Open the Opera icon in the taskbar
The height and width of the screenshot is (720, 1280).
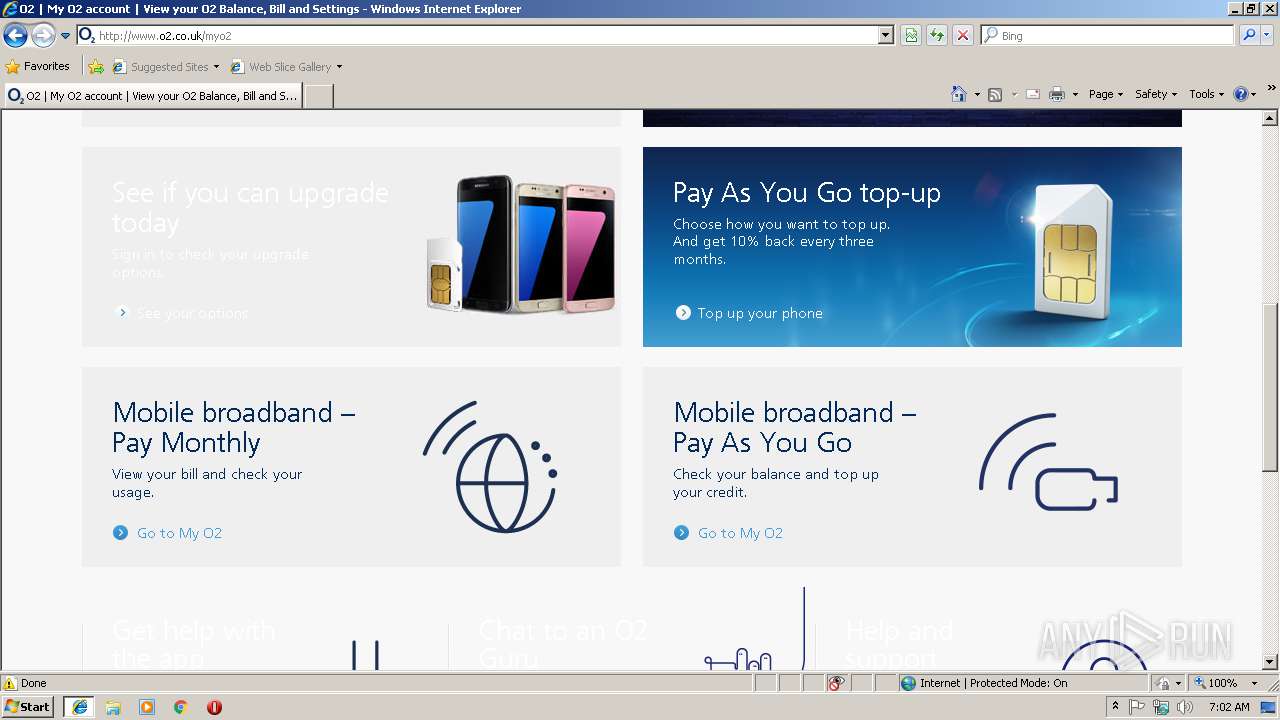click(214, 707)
